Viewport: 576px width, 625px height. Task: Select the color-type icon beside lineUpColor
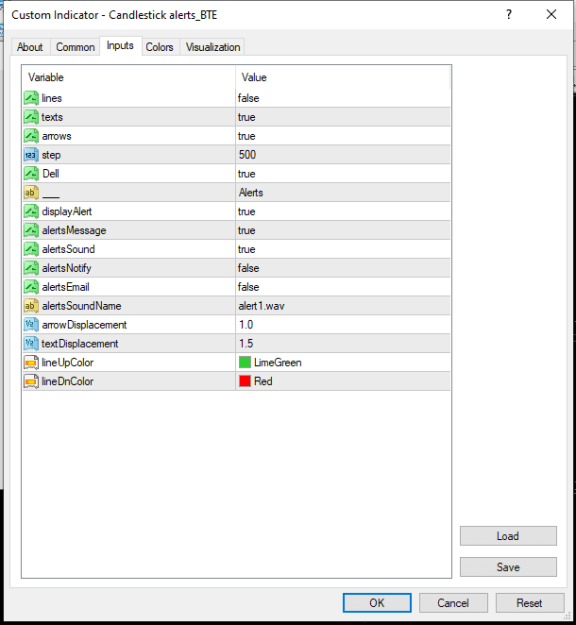31,362
